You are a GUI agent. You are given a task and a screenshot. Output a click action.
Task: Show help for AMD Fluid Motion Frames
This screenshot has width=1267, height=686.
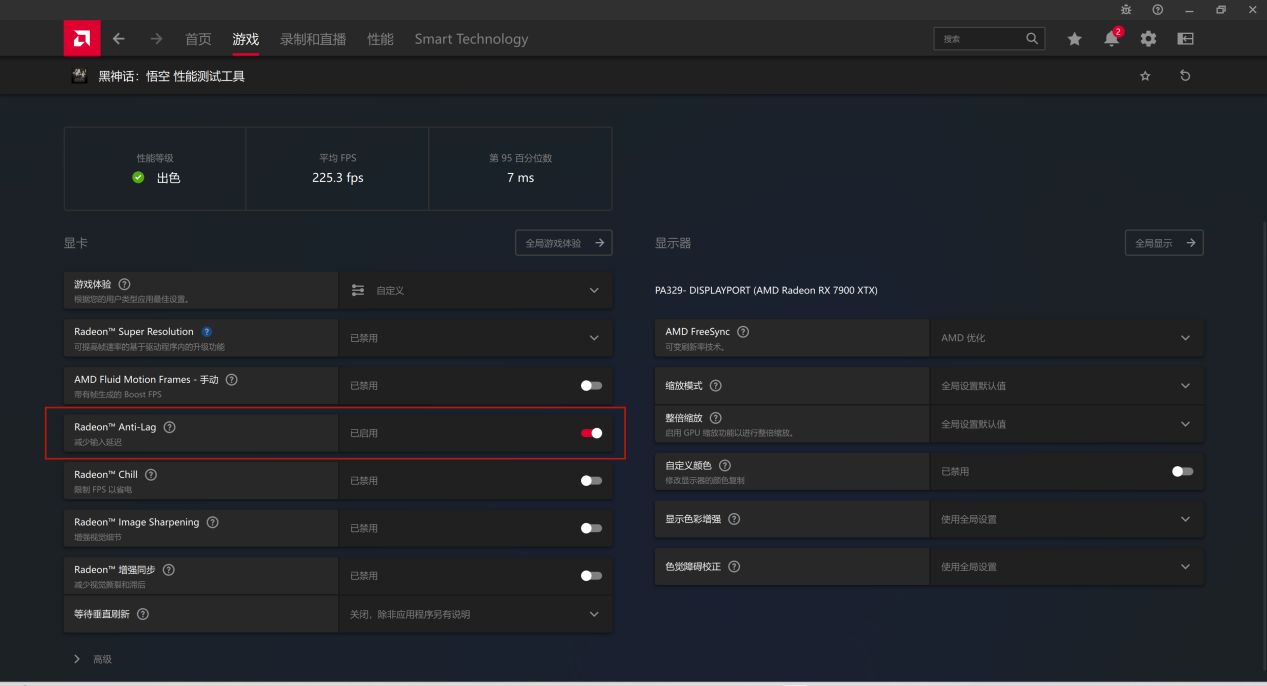point(232,380)
